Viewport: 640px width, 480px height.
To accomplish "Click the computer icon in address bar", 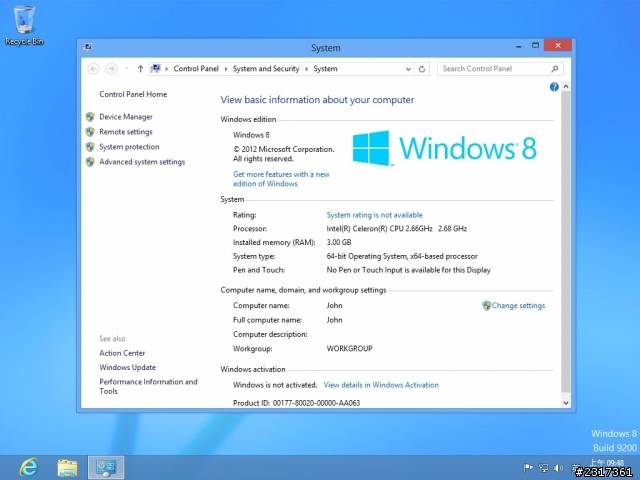I will pos(156,68).
